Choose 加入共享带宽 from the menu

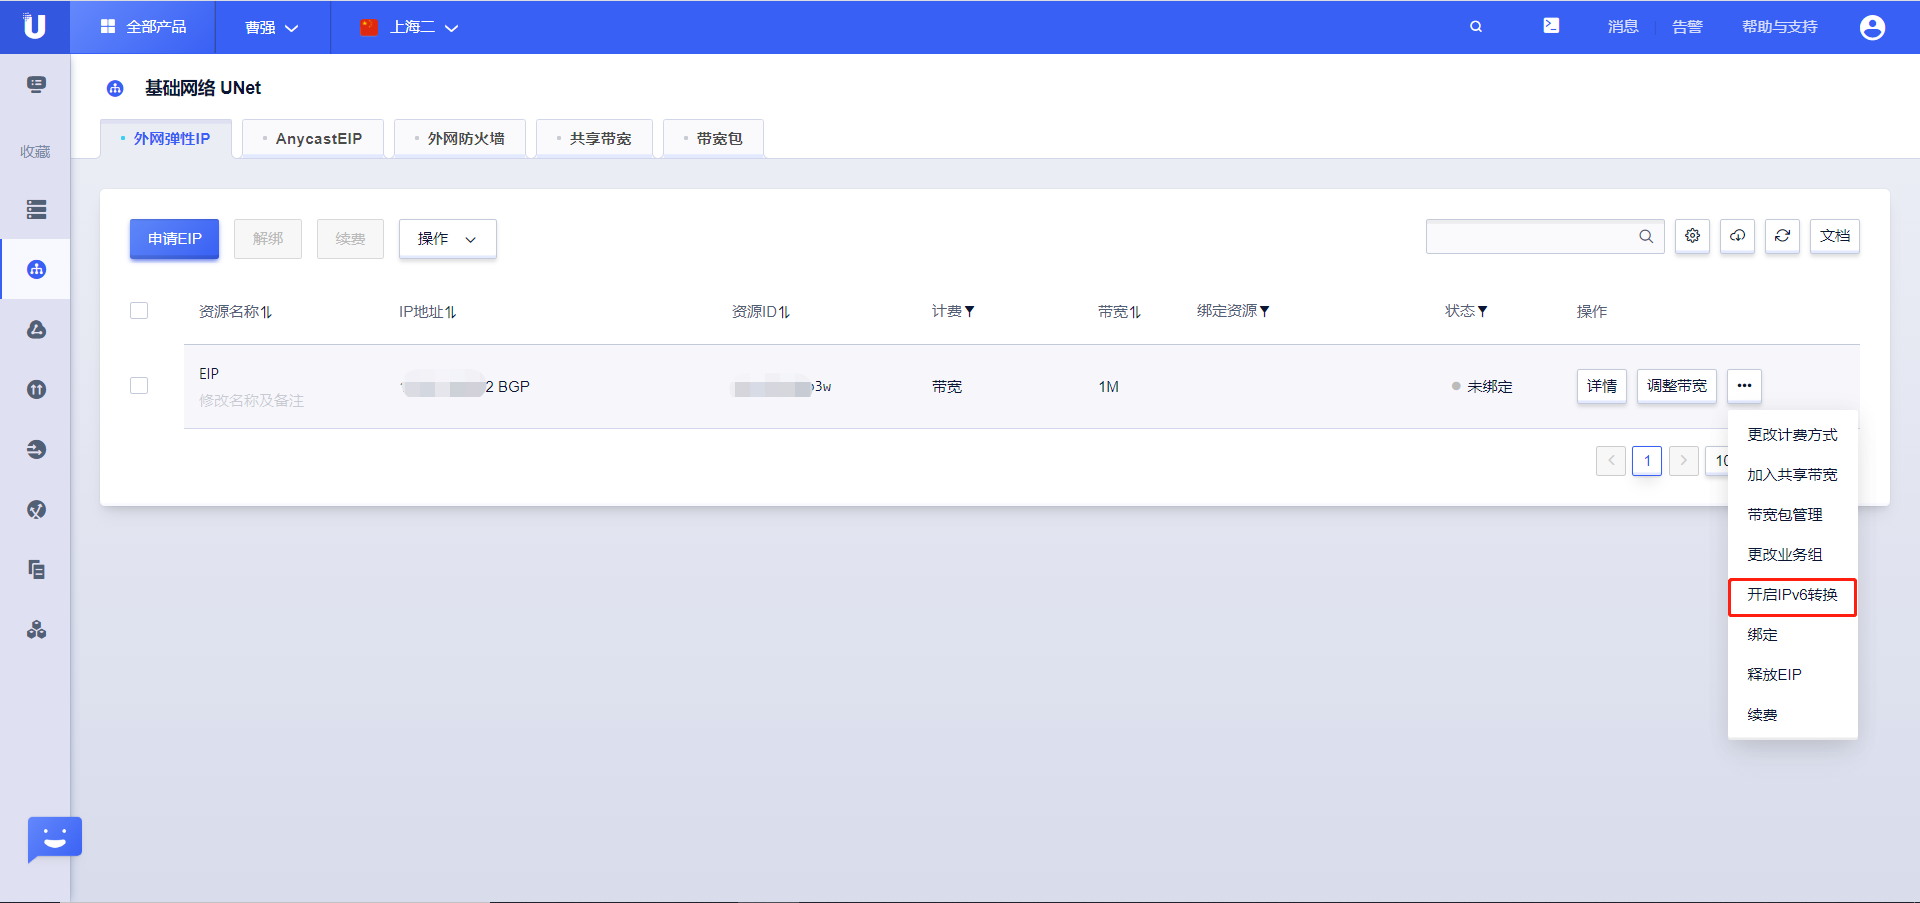[x=1792, y=475]
